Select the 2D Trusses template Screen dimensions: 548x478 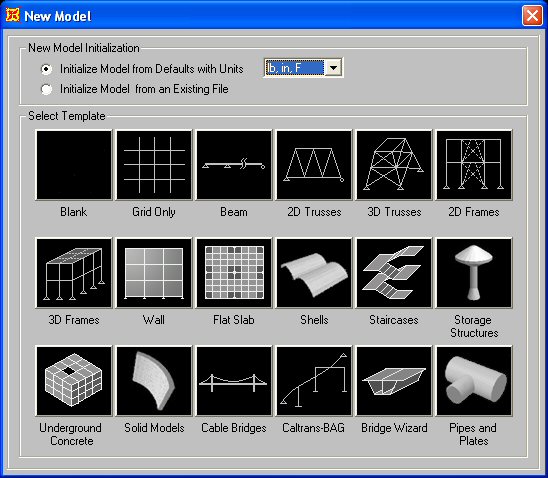tap(314, 165)
